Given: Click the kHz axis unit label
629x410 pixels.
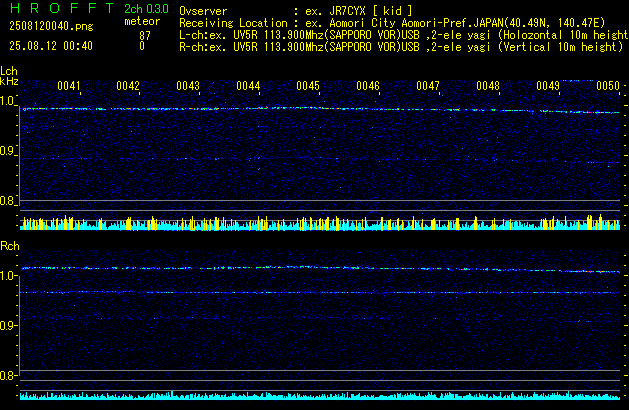Looking at the screenshot, I should (9, 81).
